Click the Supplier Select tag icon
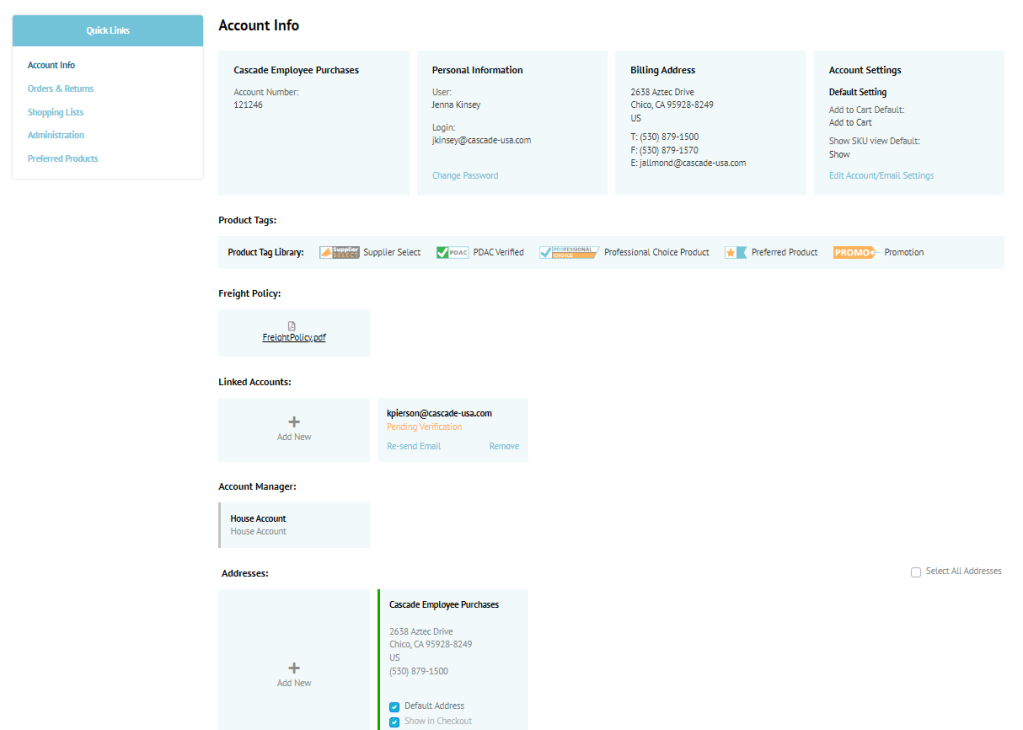This screenshot has width=1023, height=730. tap(339, 252)
